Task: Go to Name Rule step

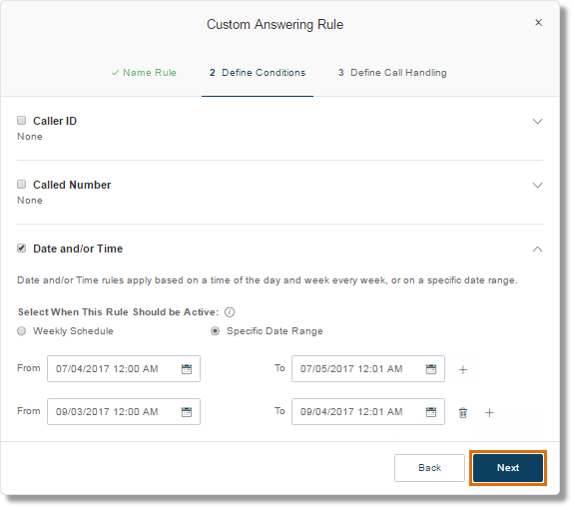Action: (x=144, y=73)
